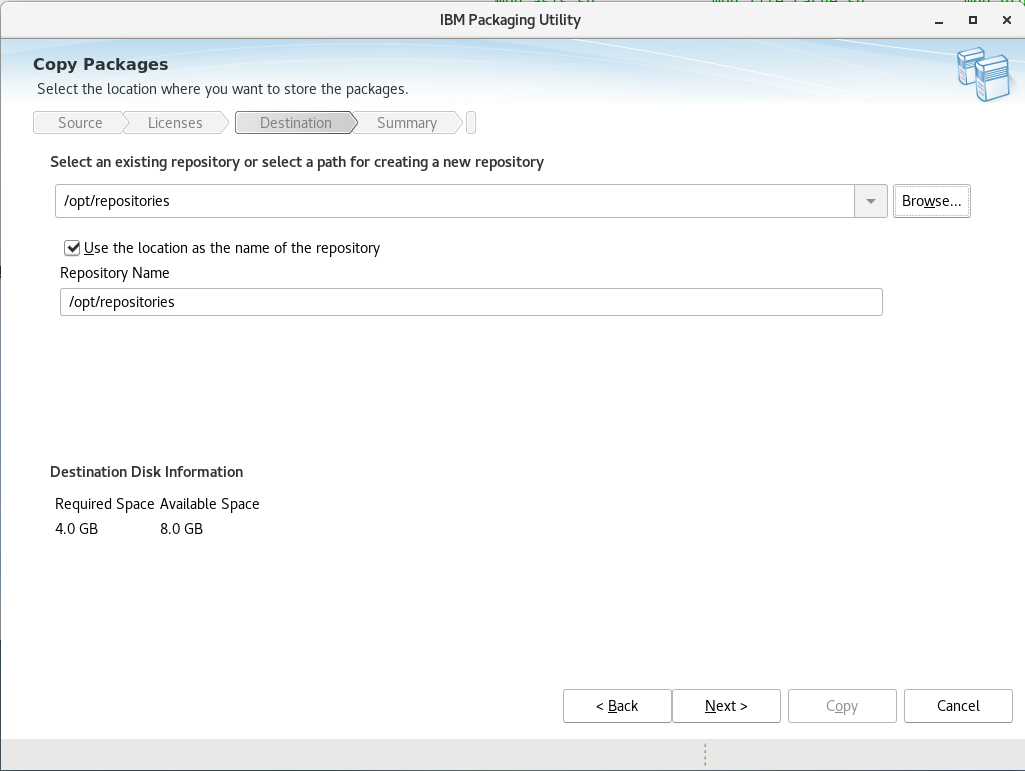Go to the Licenses wizard step
The width and height of the screenshot is (1025, 771).
(x=175, y=123)
